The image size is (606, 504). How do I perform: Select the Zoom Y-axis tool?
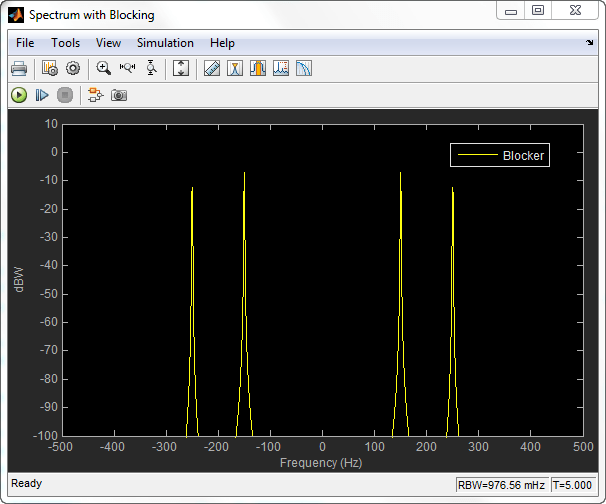point(151,68)
